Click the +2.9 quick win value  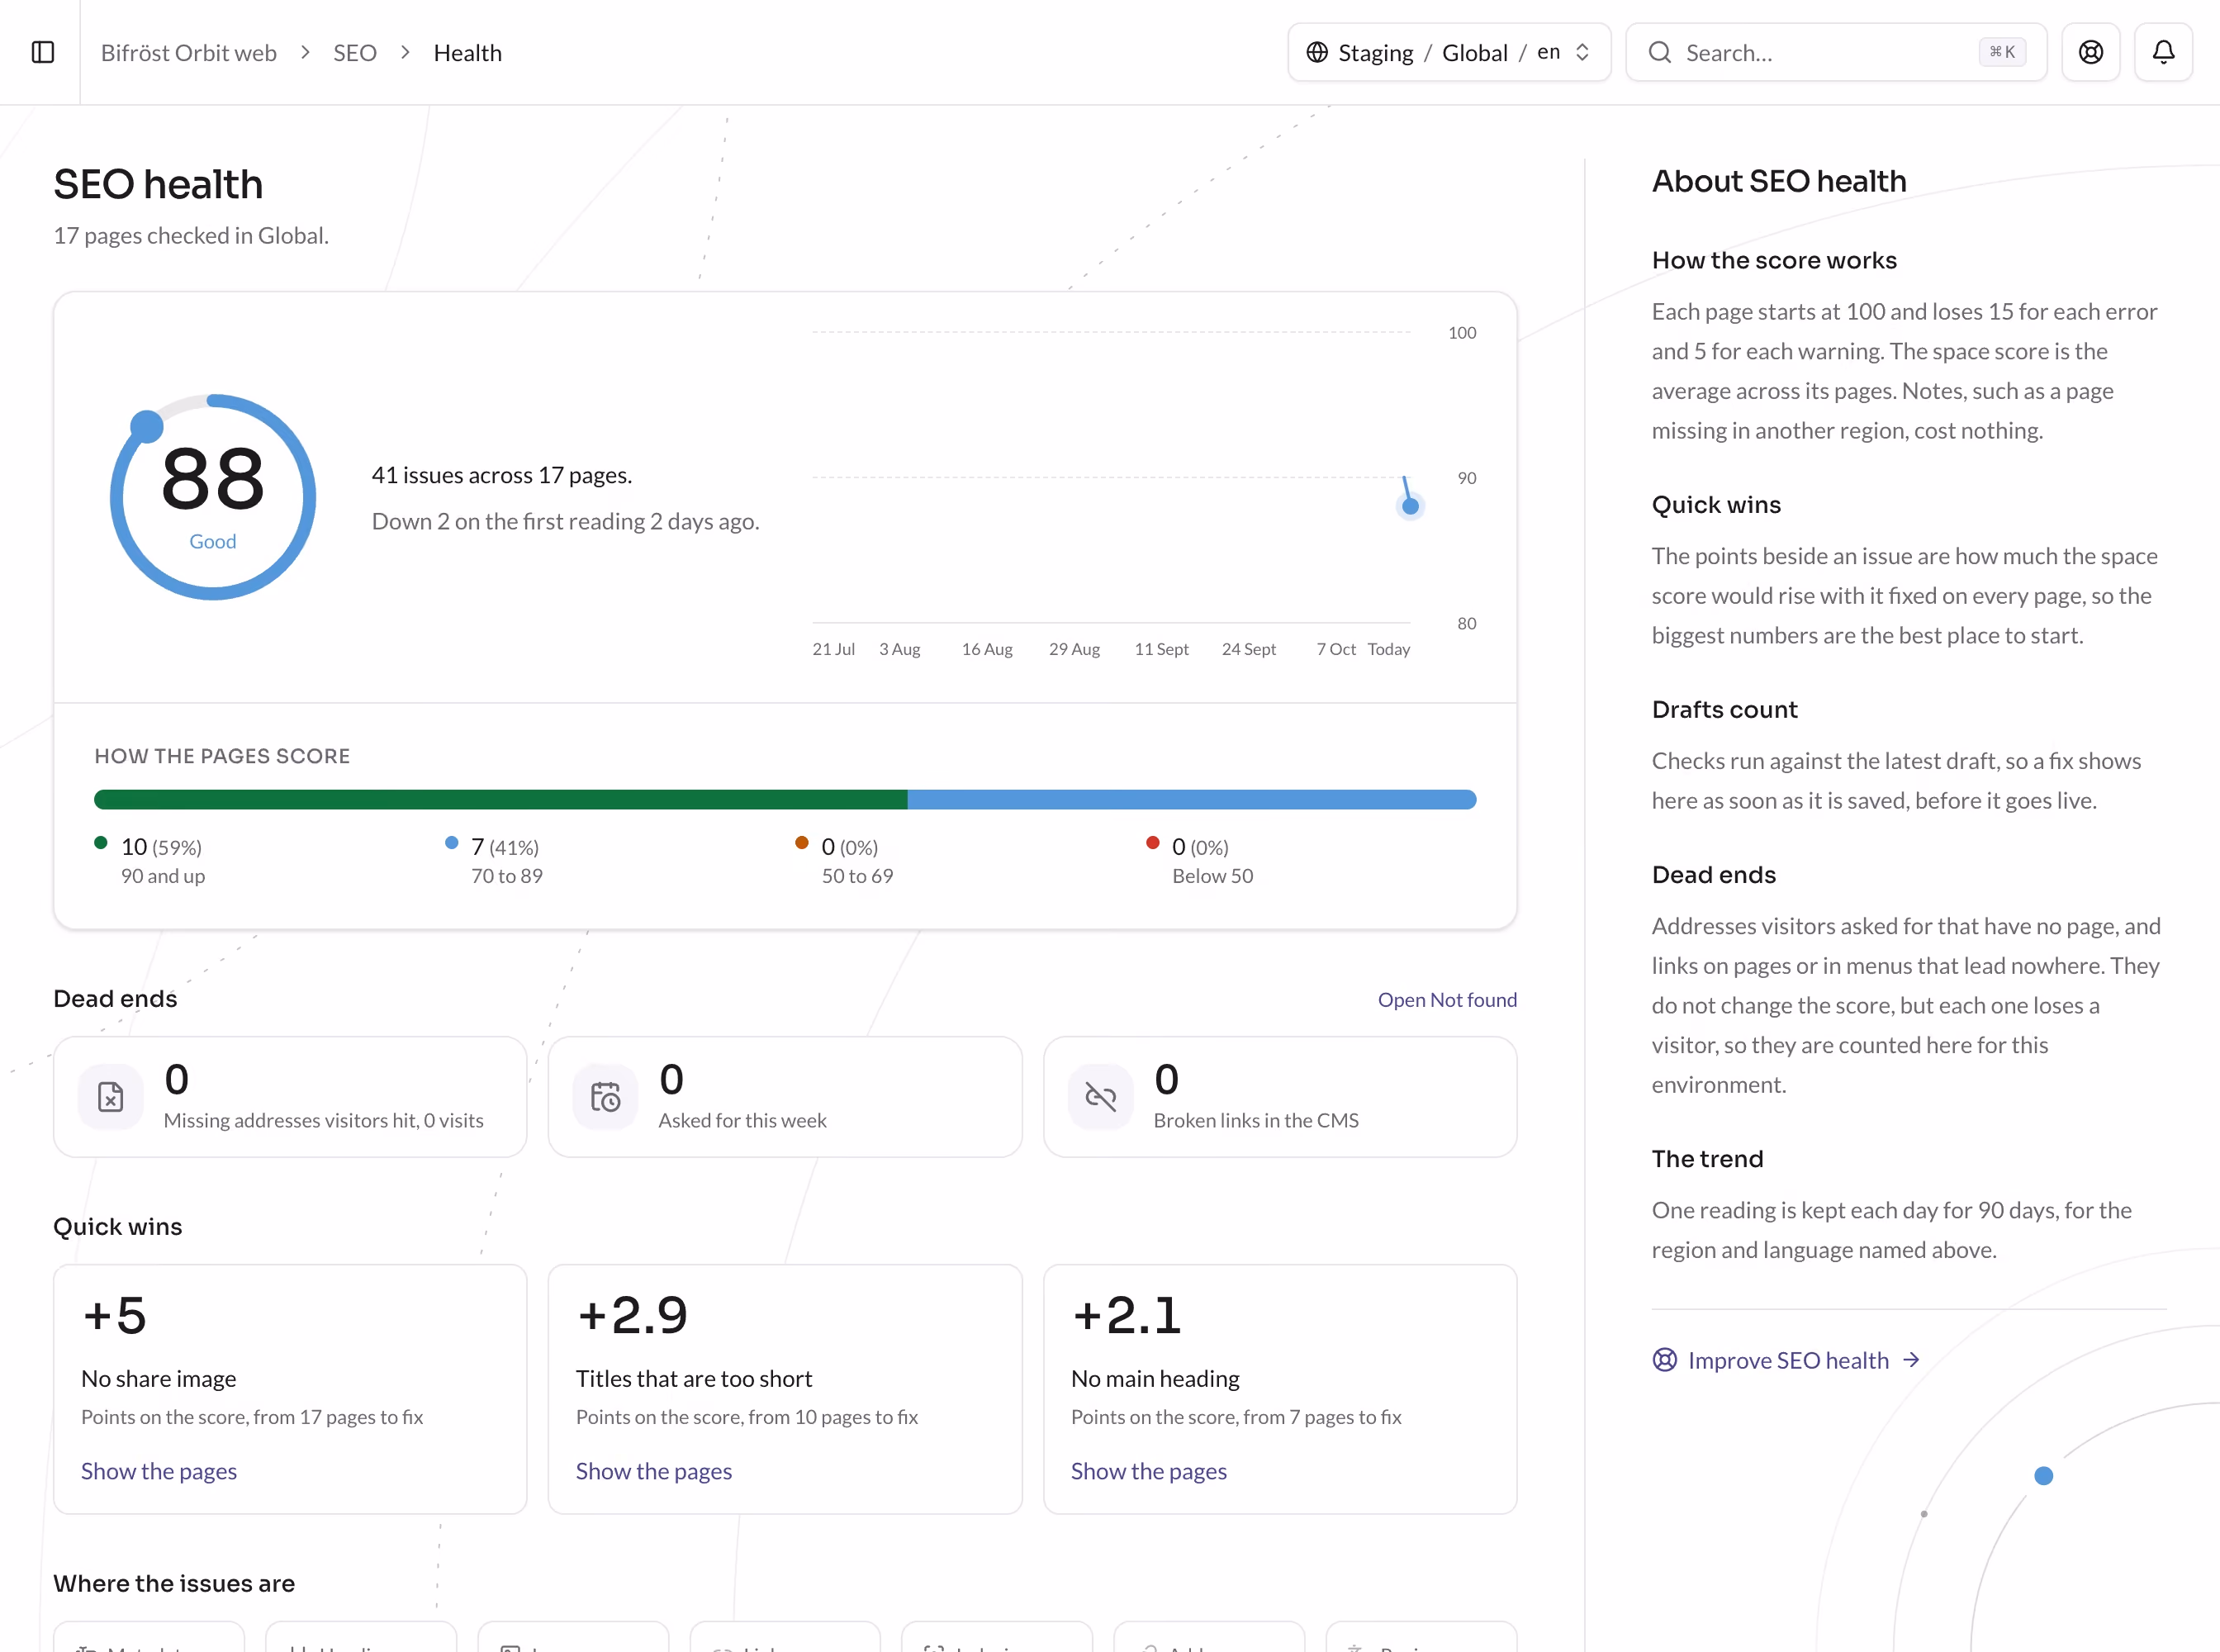coord(632,1316)
